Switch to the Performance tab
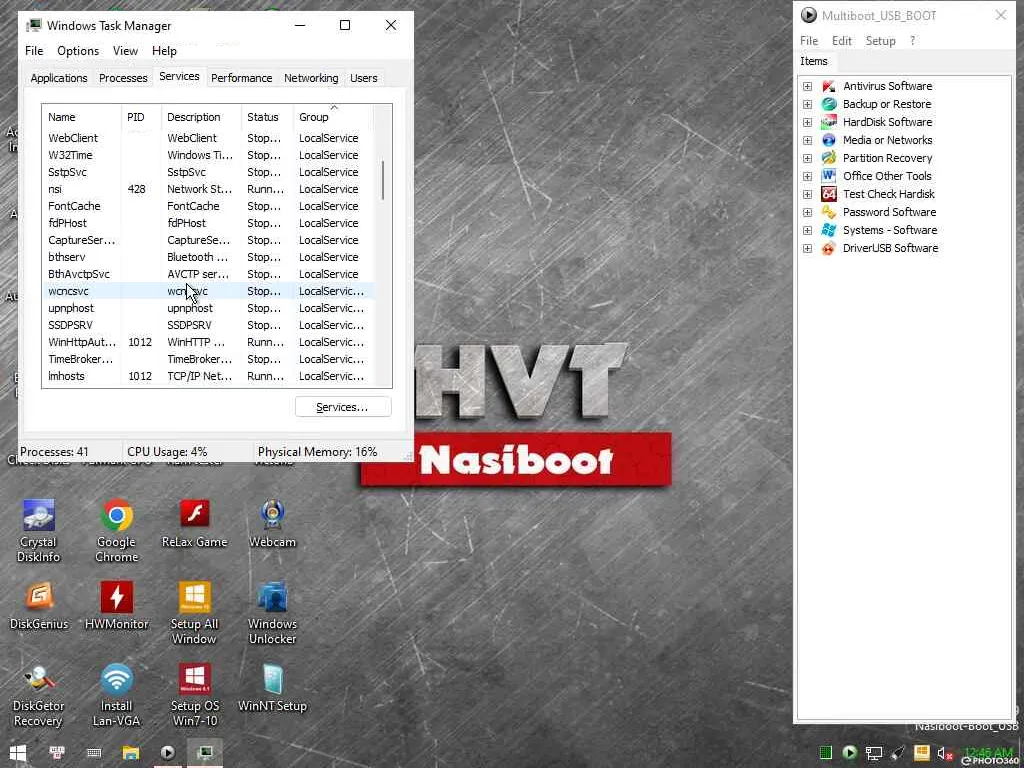 [x=241, y=78]
